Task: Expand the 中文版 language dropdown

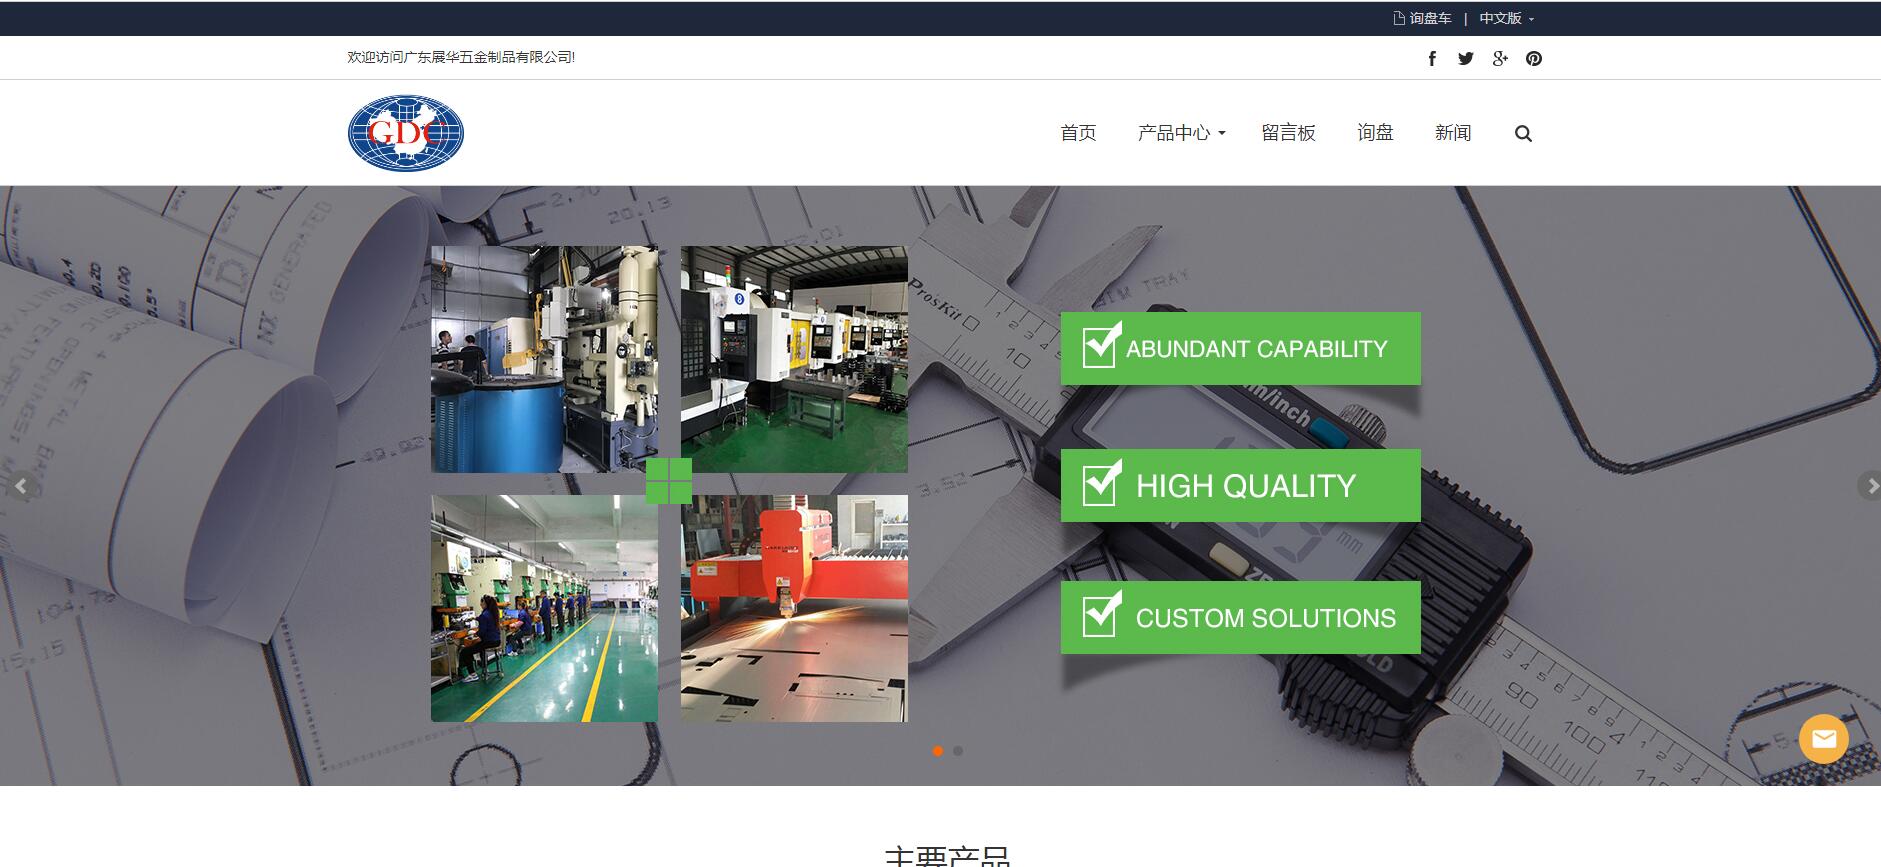Action: tap(1506, 18)
